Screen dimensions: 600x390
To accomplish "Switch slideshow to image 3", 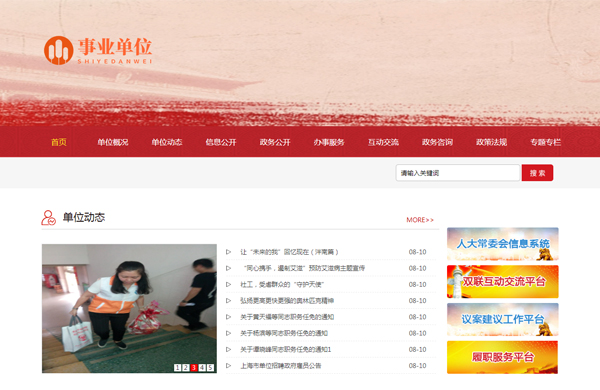I will [194, 367].
